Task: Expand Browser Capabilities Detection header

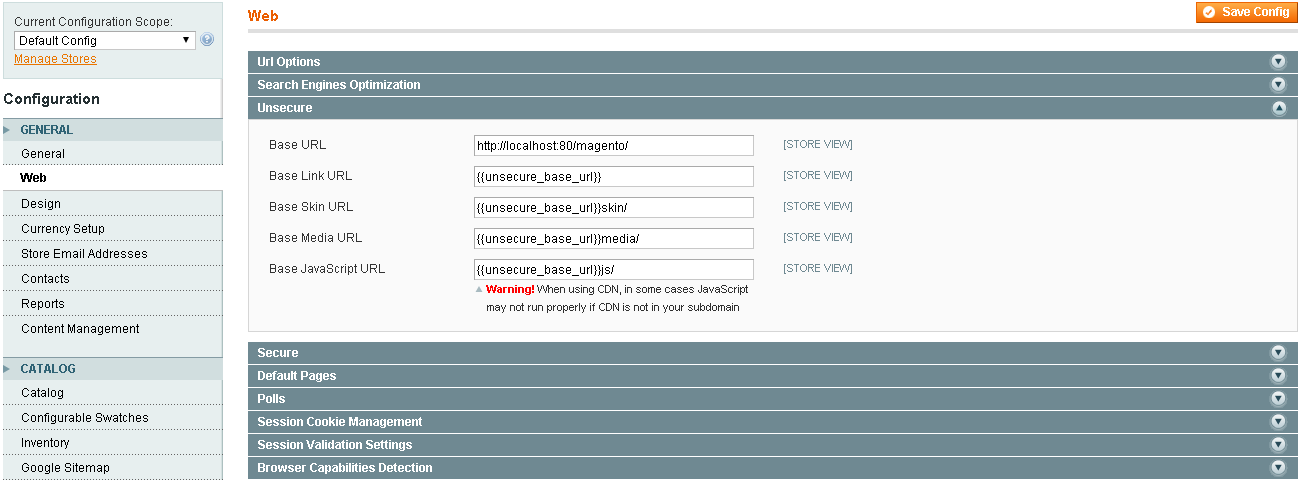Action: point(344,468)
